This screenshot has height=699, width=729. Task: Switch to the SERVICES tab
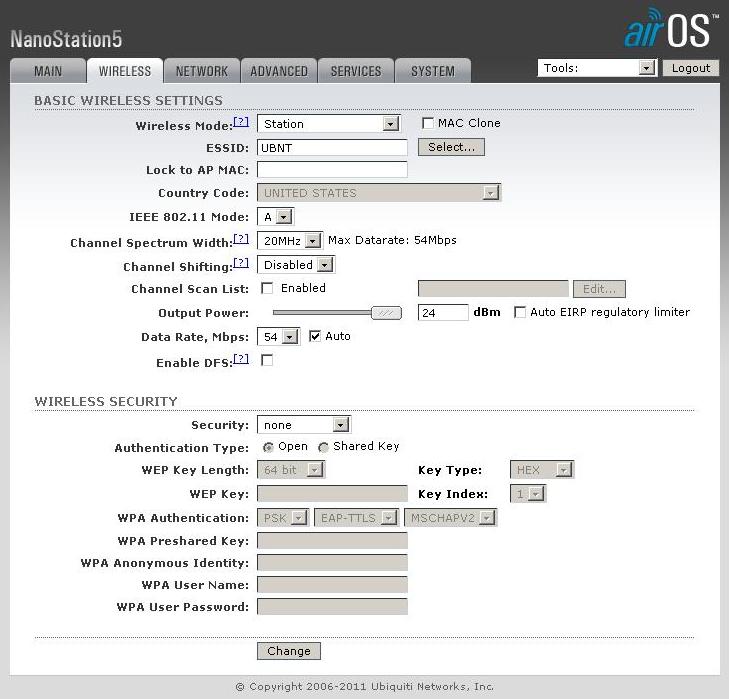(x=356, y=71)
